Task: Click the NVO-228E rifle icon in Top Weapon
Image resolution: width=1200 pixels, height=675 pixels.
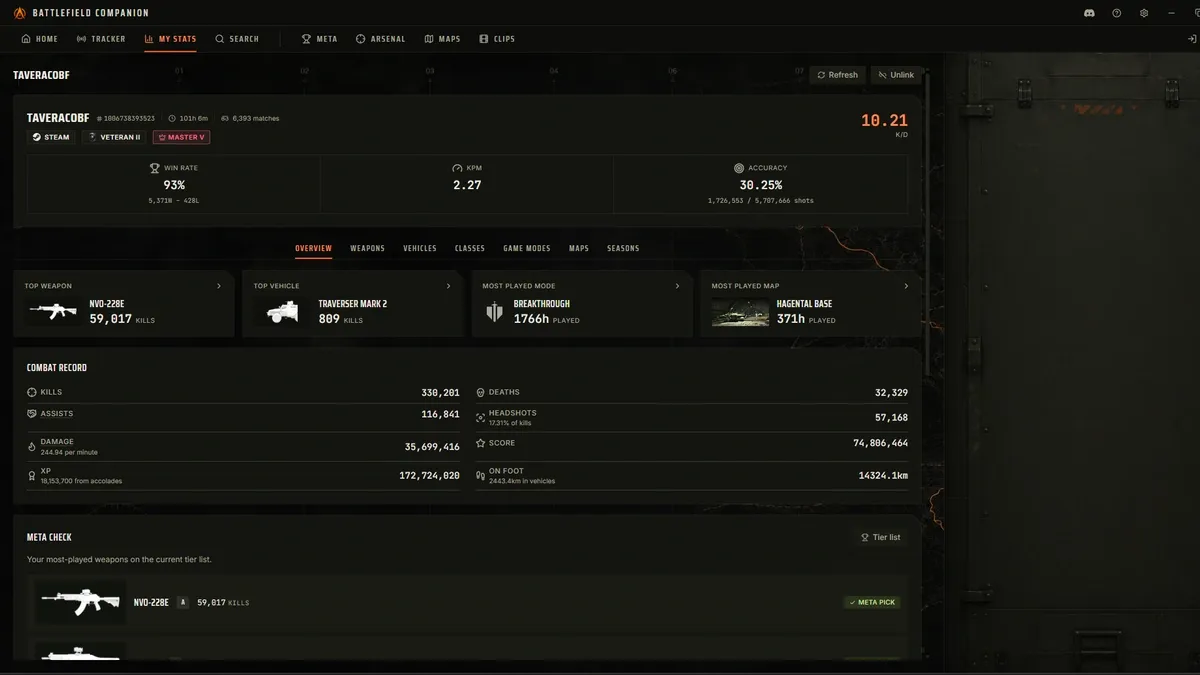Action: coord(53,311)
